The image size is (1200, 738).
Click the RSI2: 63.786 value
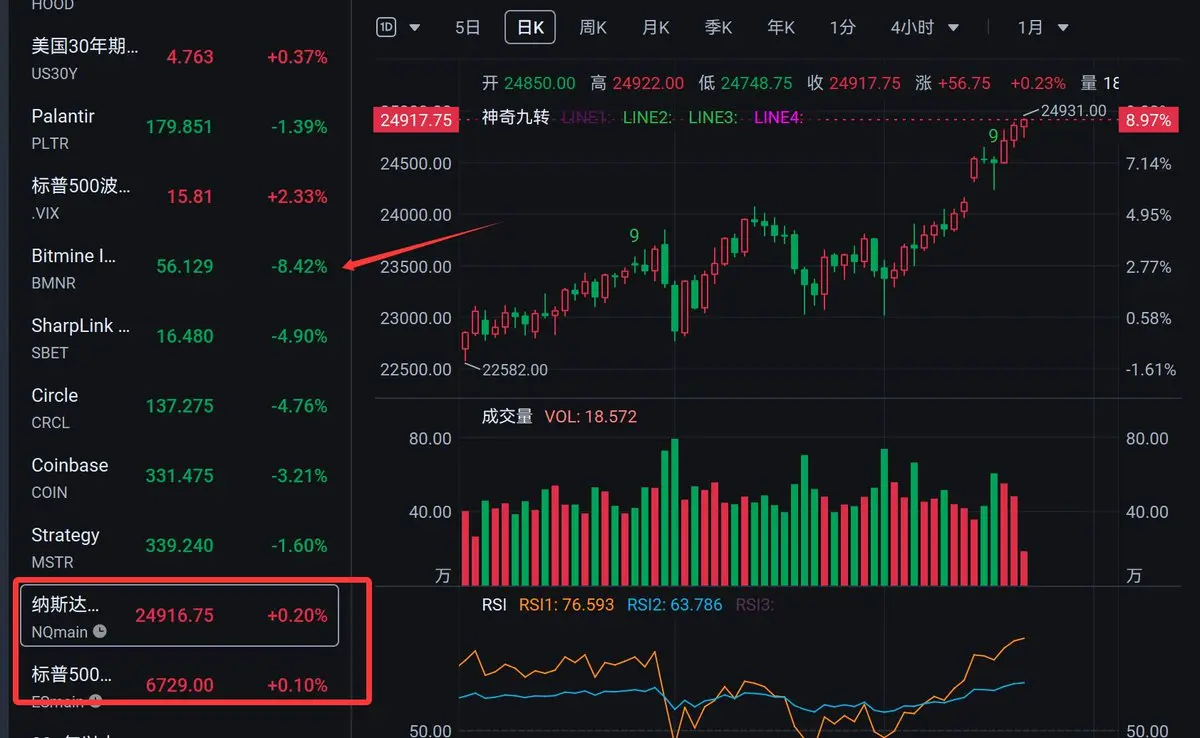pyautogui.click(x=674, y=604)
